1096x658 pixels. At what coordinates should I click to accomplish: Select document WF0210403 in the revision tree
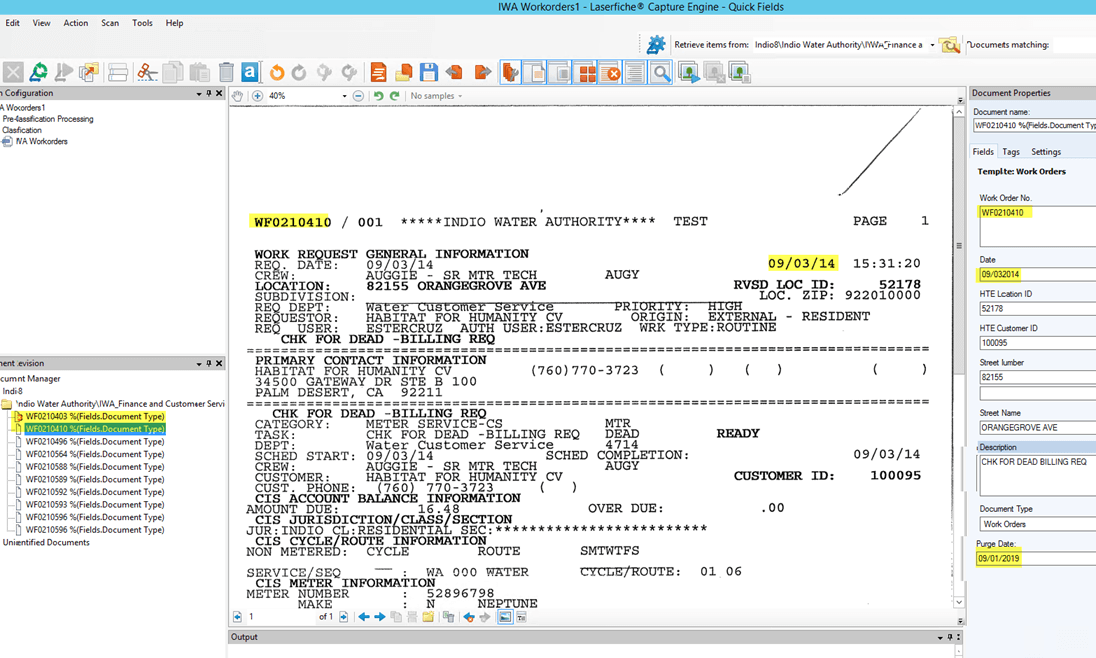click(95, 416)
